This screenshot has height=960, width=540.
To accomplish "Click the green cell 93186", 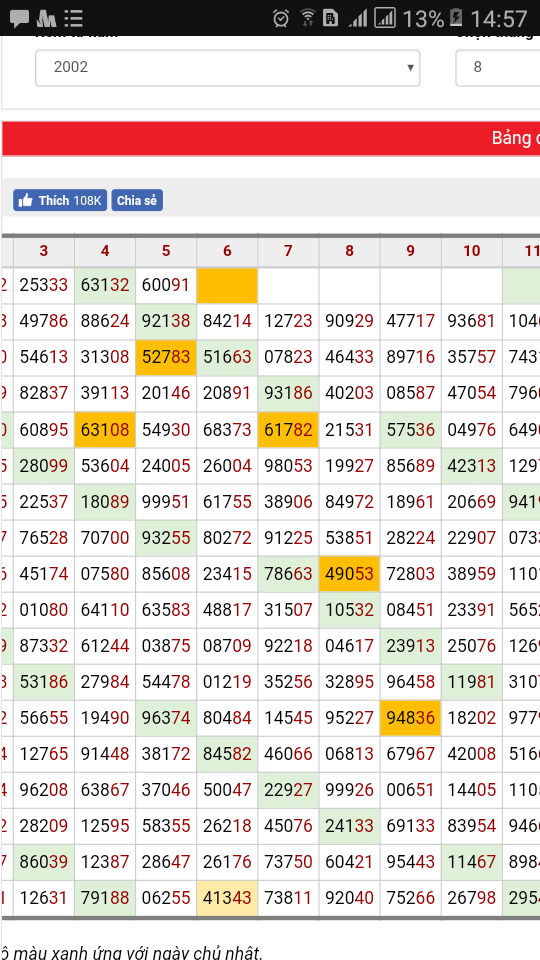I will [x=288, y=393].
